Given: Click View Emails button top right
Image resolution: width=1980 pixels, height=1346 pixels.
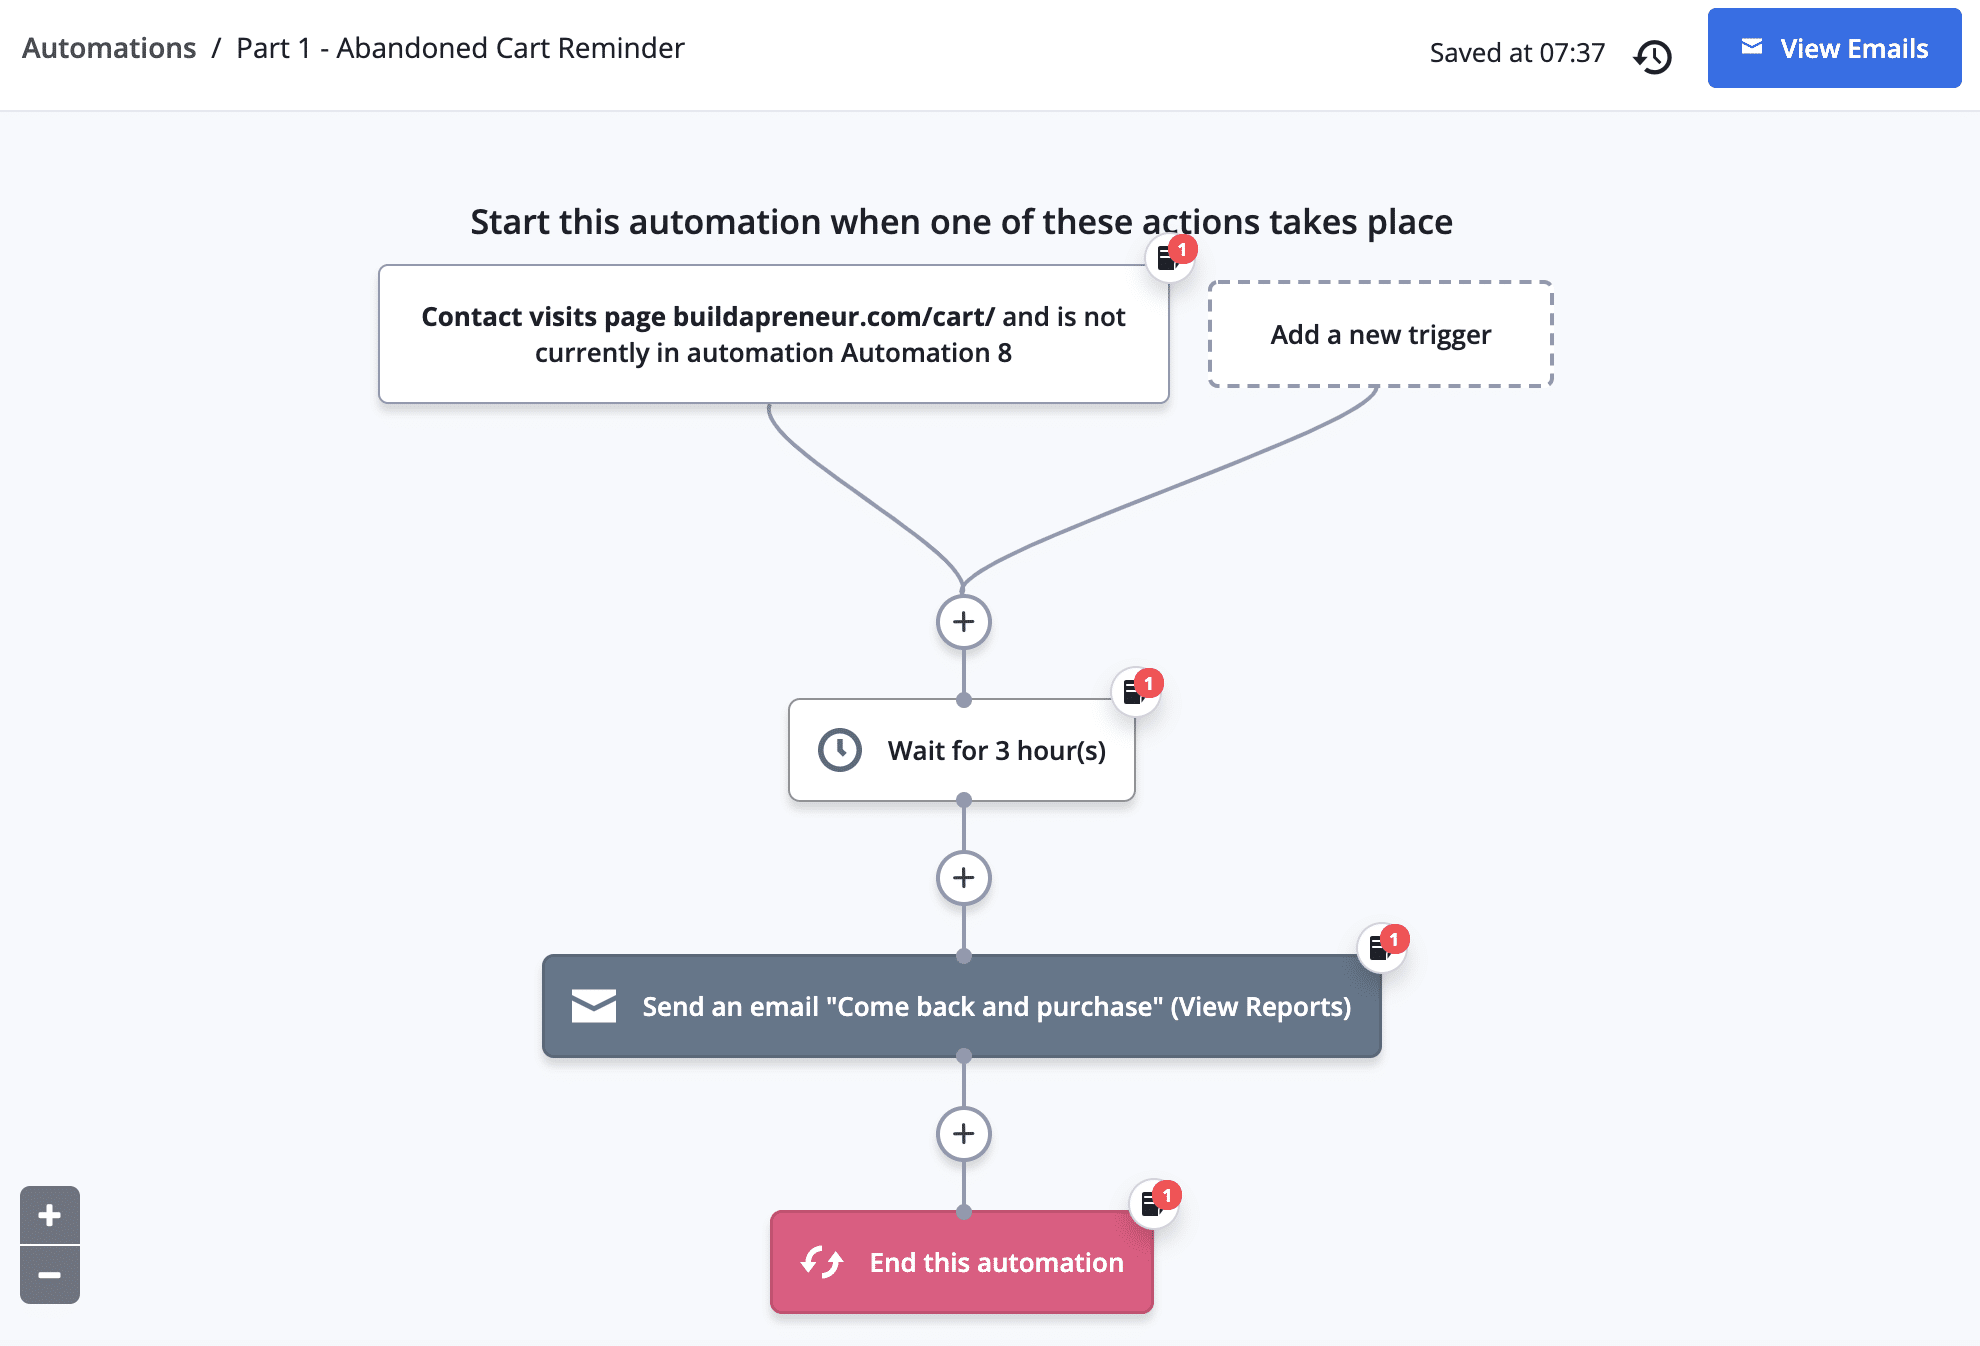Looking at the screenshot, I should [1833, 47].
